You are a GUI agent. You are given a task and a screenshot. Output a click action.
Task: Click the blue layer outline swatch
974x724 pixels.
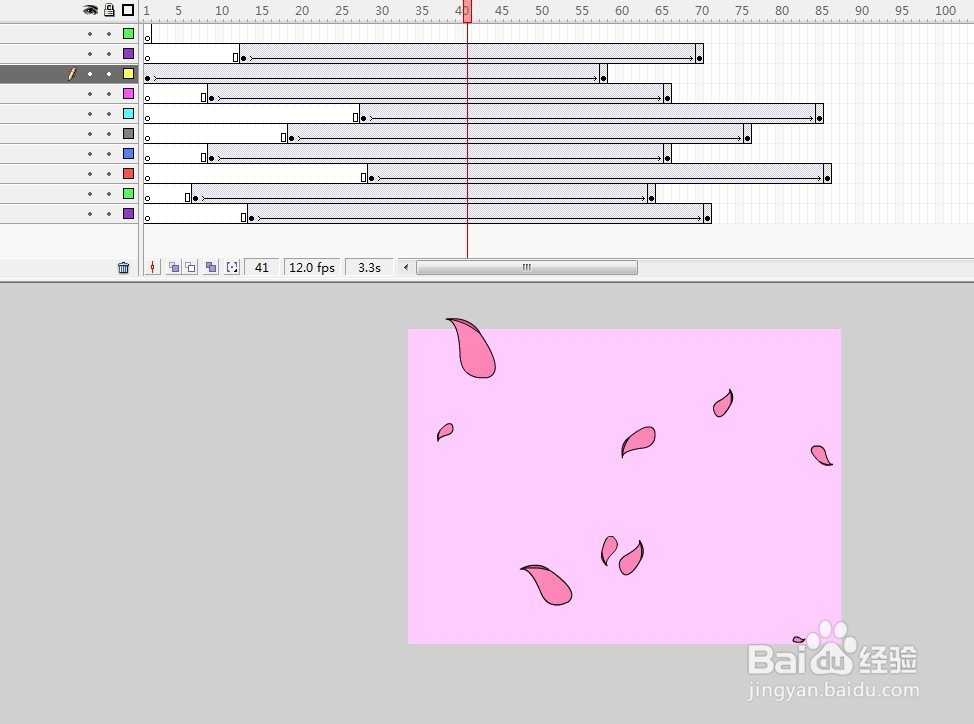coord(129,153)
